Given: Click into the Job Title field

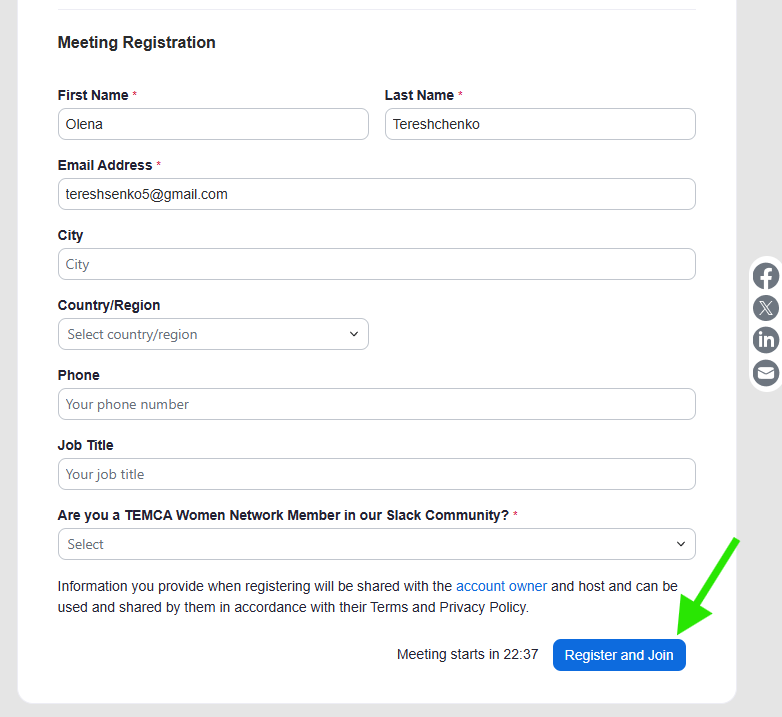Looking at the screenshot, I should point(377,474).
